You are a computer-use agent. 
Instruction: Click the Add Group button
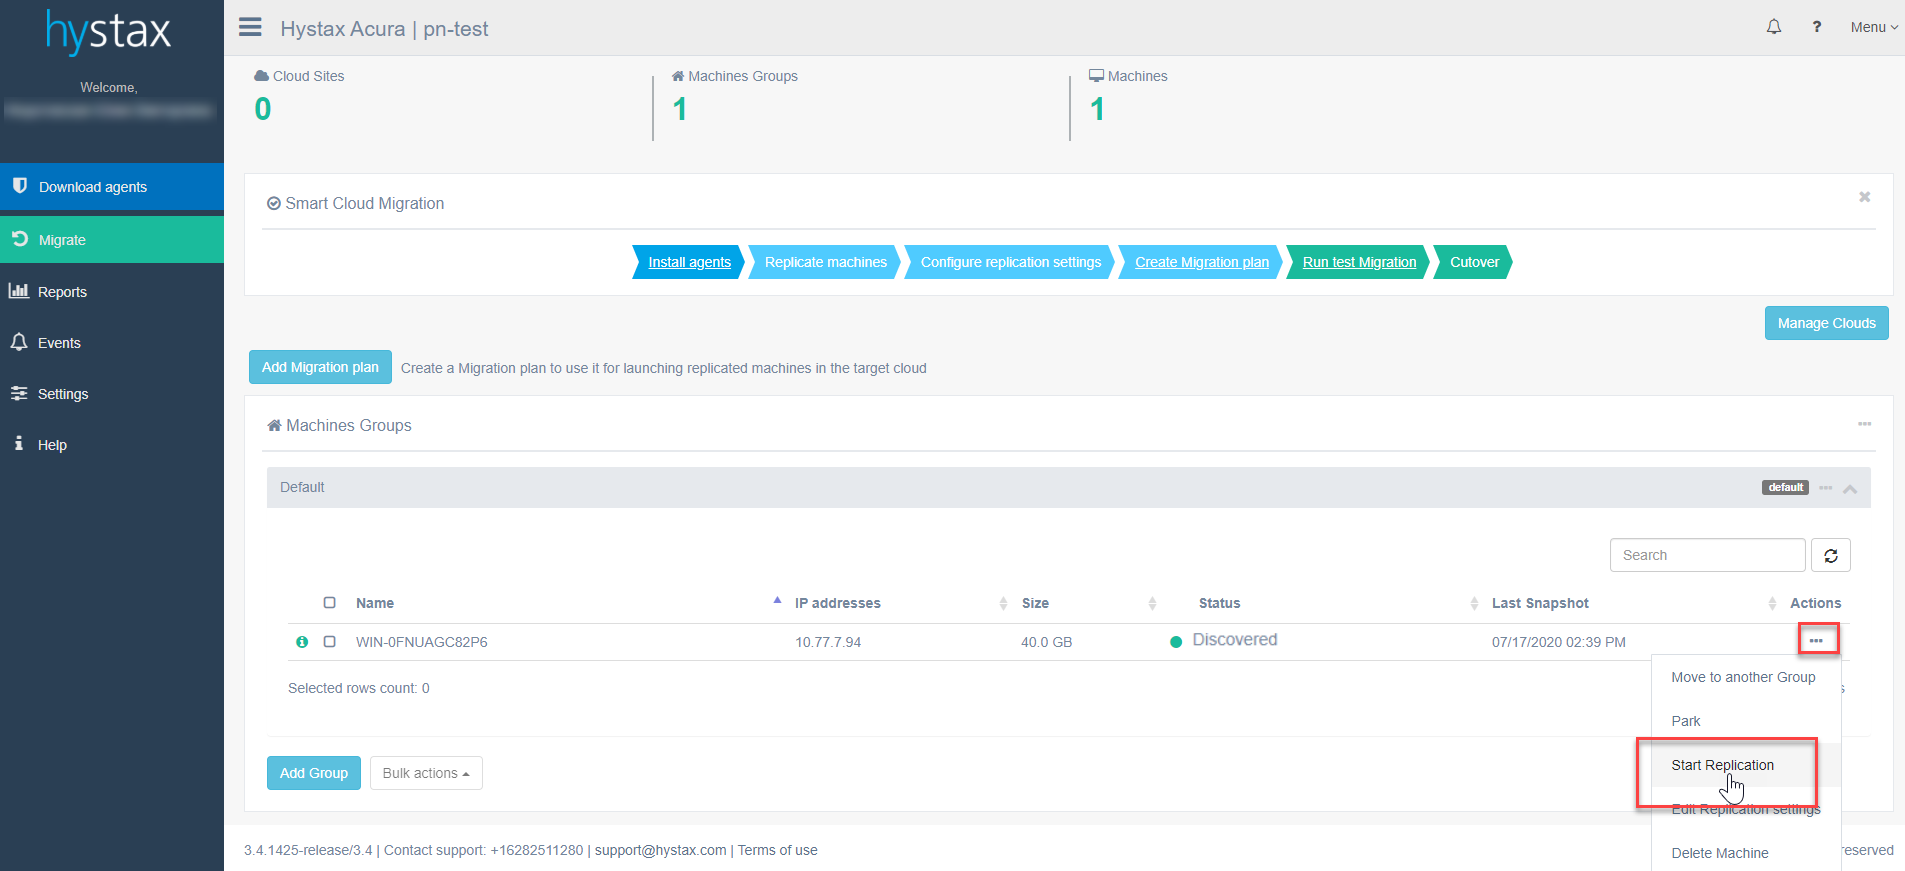click(314, 773)
